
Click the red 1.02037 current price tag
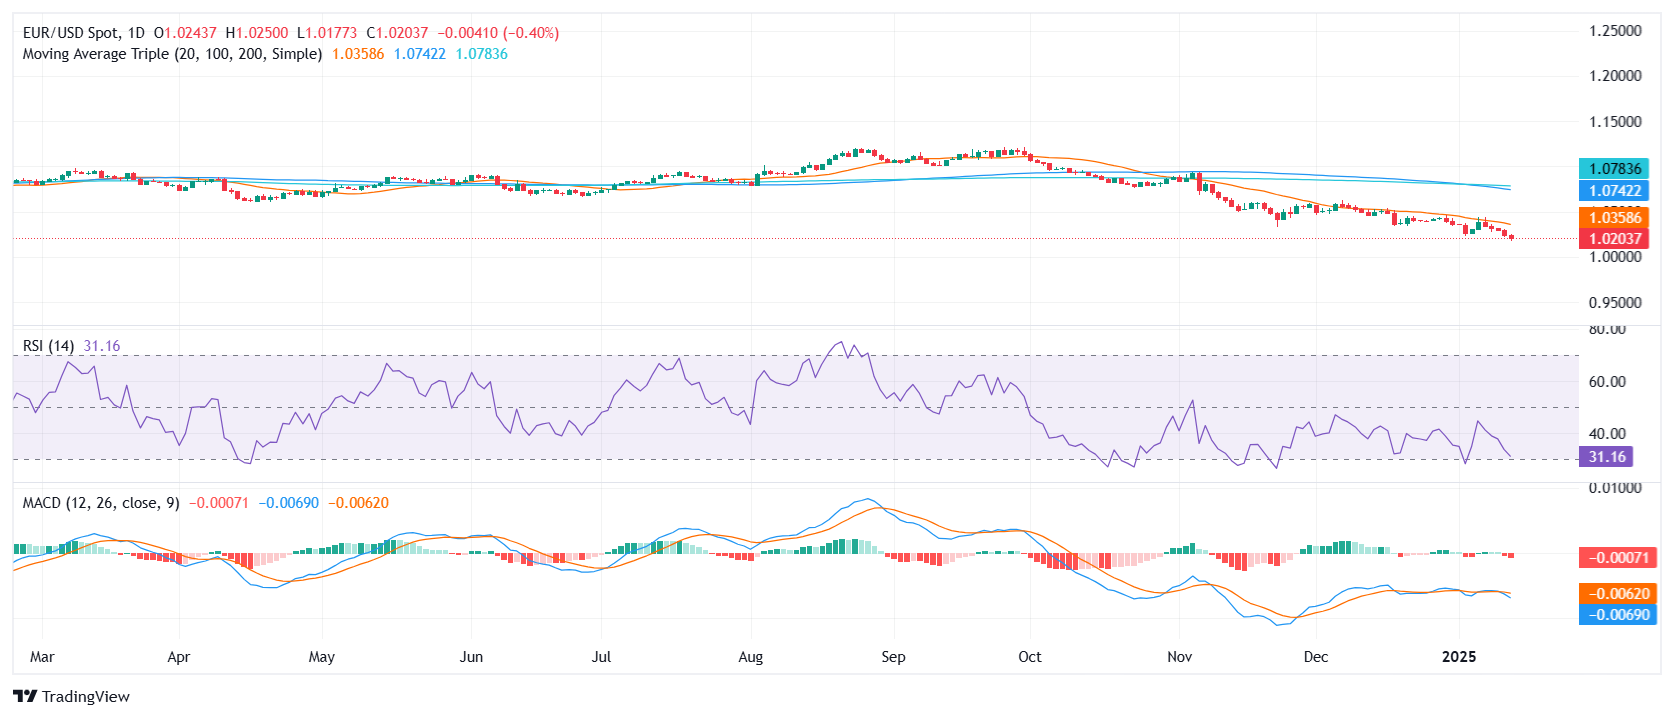point(1614,239)
